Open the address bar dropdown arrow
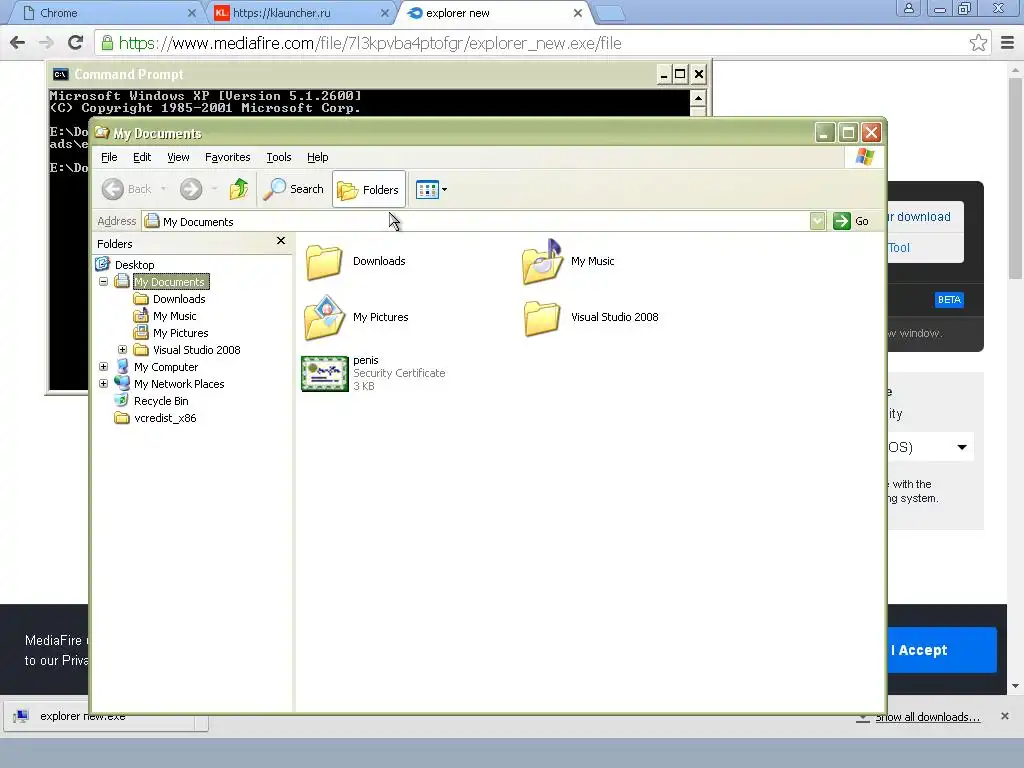 coord(817,221)
